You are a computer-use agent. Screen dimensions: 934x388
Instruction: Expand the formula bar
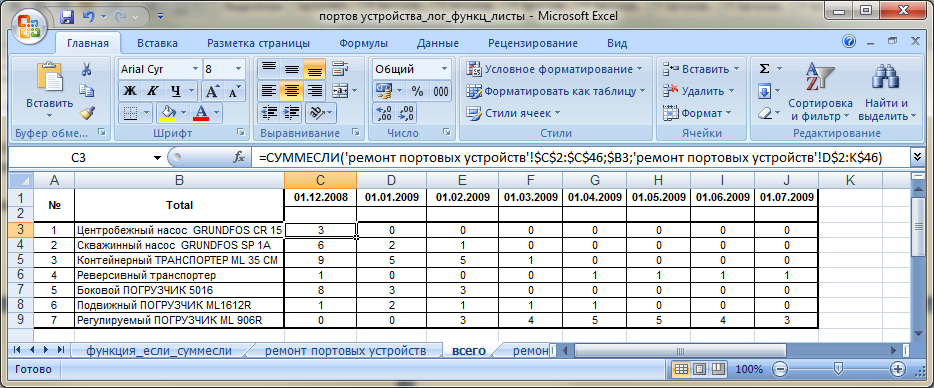click(x=916, y=157)
